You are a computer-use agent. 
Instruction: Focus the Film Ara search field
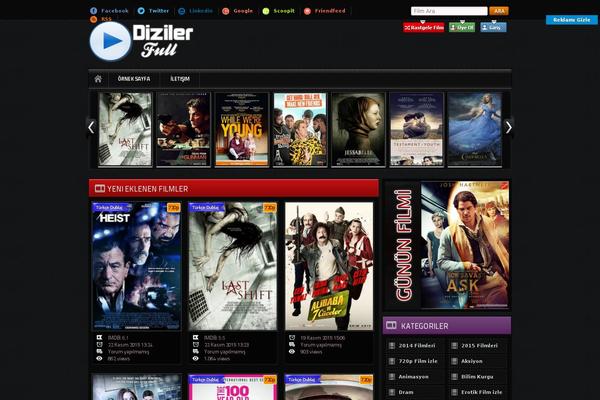[449, 11]
